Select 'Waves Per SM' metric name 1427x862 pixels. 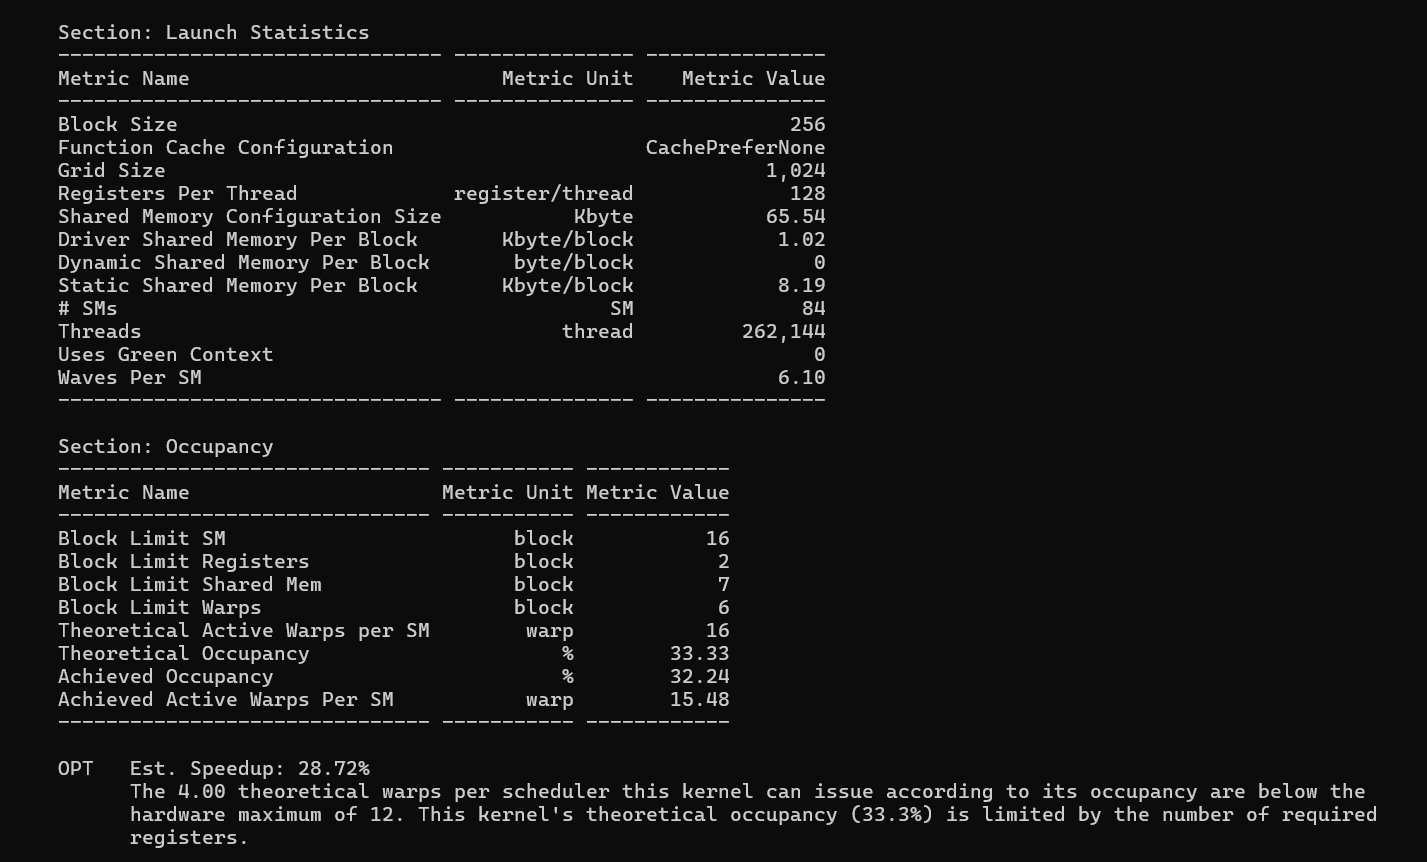coord(129,378)
